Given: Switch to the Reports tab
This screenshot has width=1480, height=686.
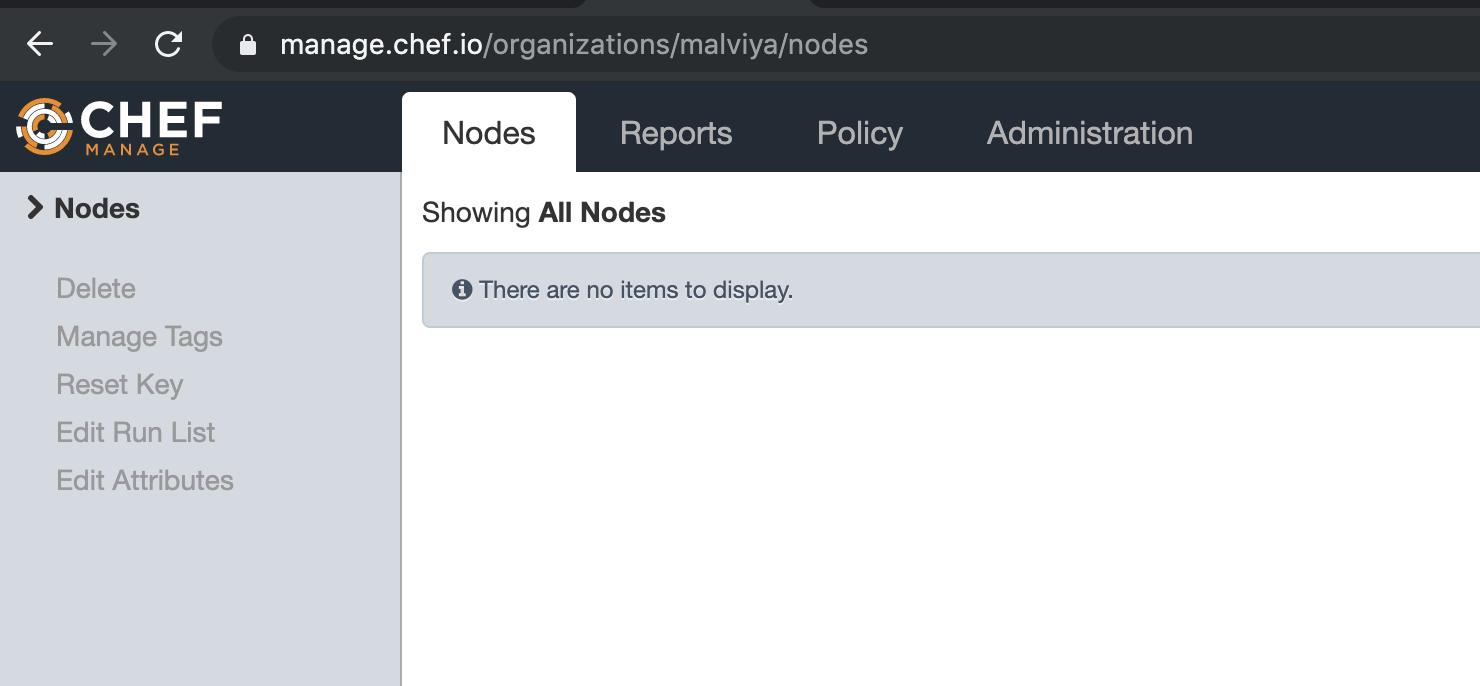Looking at the screenshot, I should point(676,132).
